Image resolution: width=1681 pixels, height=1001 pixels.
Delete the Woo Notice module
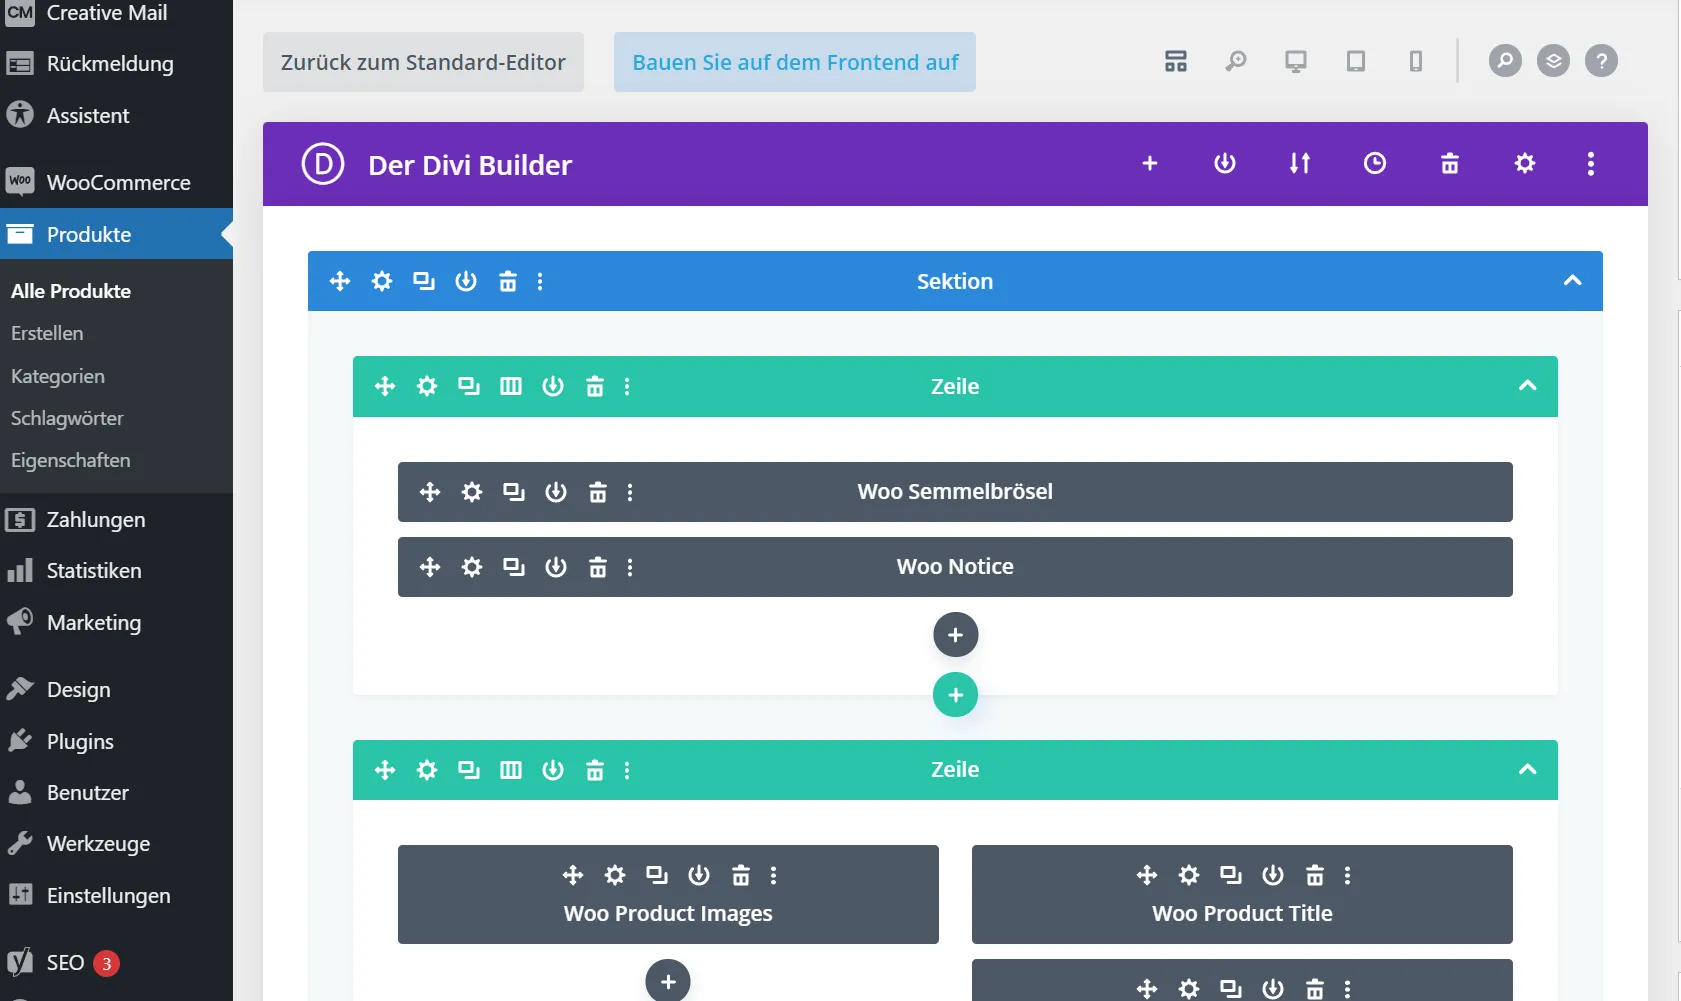[x=598, y=568]
